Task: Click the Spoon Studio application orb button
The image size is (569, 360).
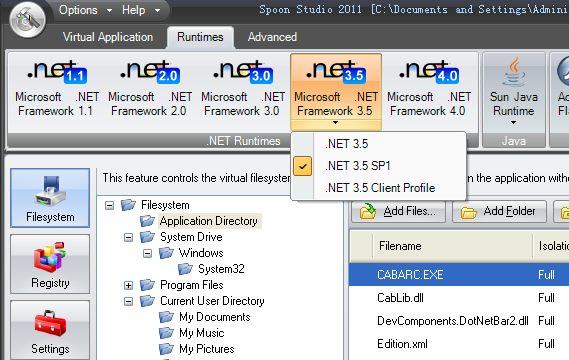Action: pos(28,20)
